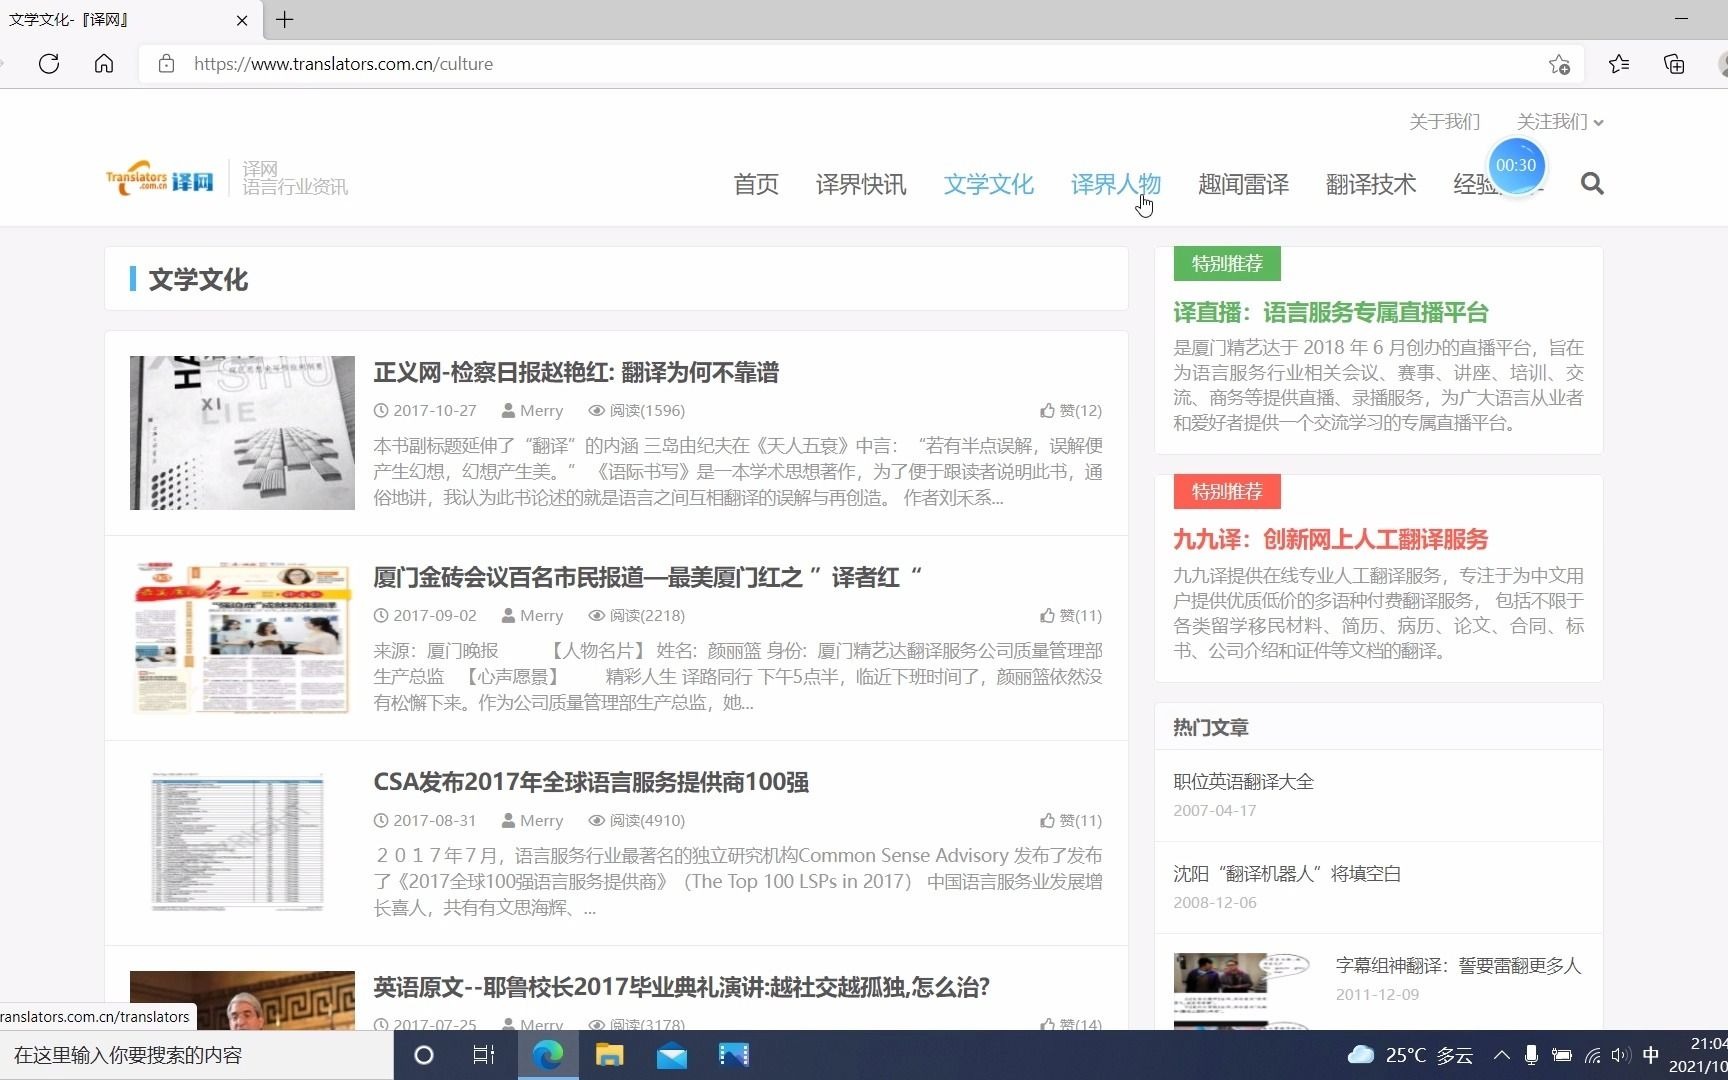Click the microphone icon in system tray
Viewport: 1728px width, 1080px height.
pos(1531,1055)
